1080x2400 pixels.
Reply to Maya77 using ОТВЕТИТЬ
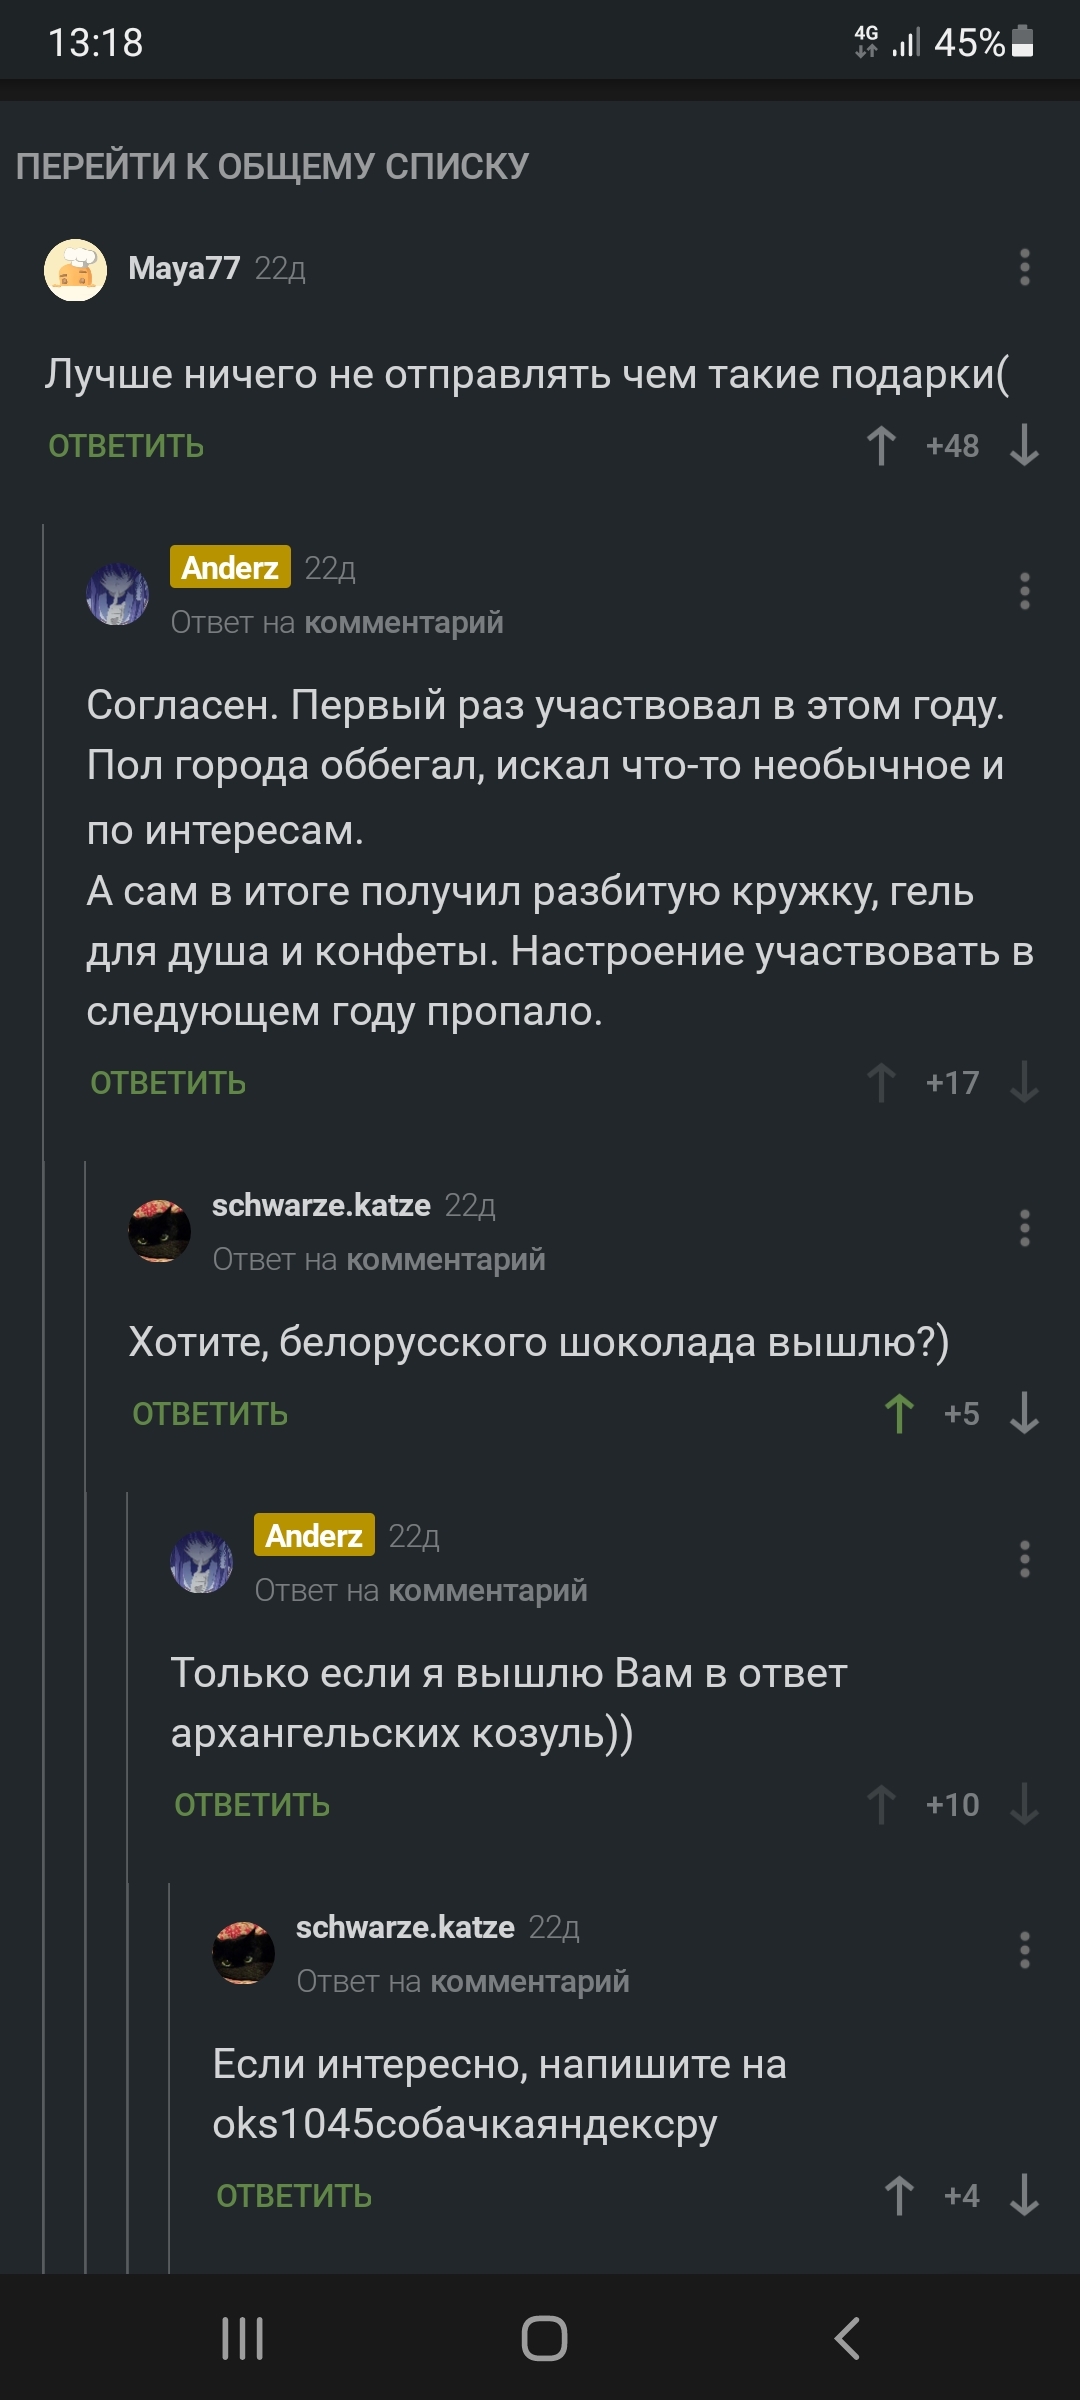pyautogui.click(x=126, y=446)
